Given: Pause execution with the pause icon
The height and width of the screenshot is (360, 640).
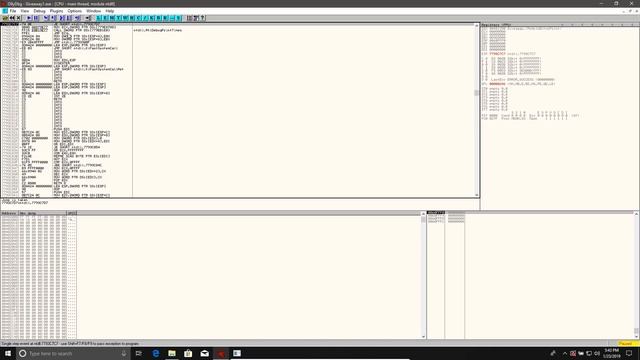Looking at the screenshot, I should coord(36,18).
